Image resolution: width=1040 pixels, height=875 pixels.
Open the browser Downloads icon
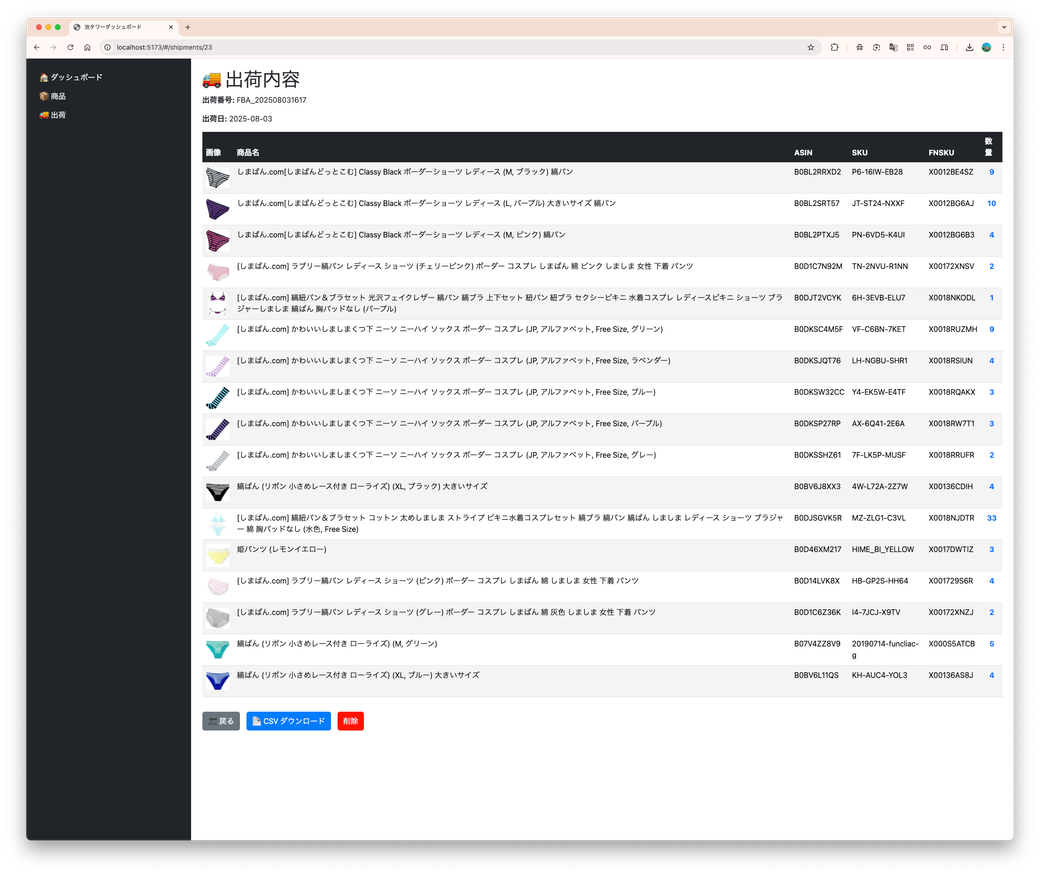point(969,47)
